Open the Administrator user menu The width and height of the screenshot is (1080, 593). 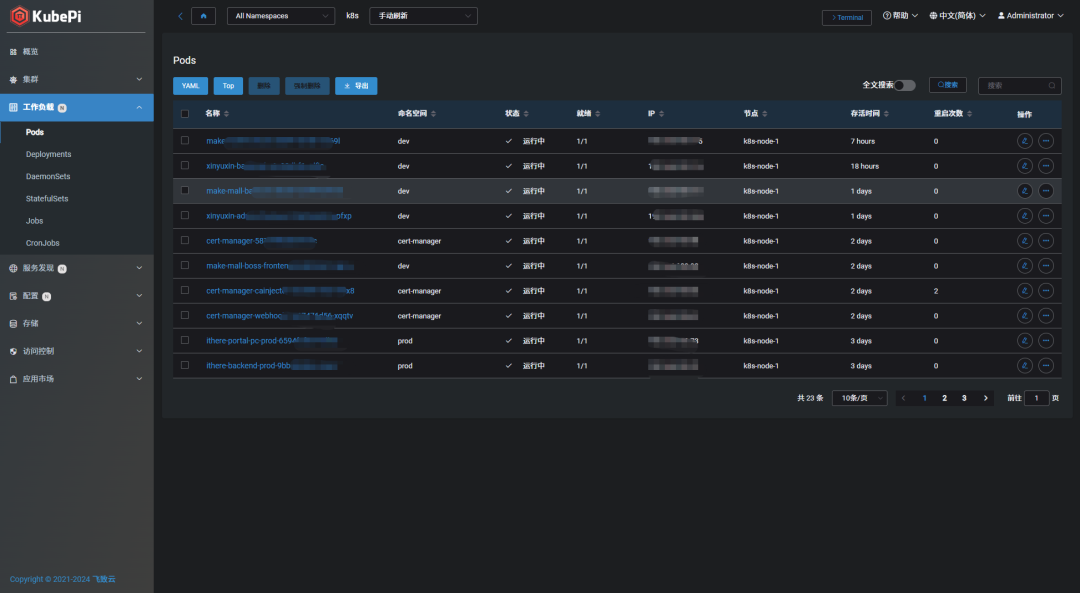(1030, 16)
